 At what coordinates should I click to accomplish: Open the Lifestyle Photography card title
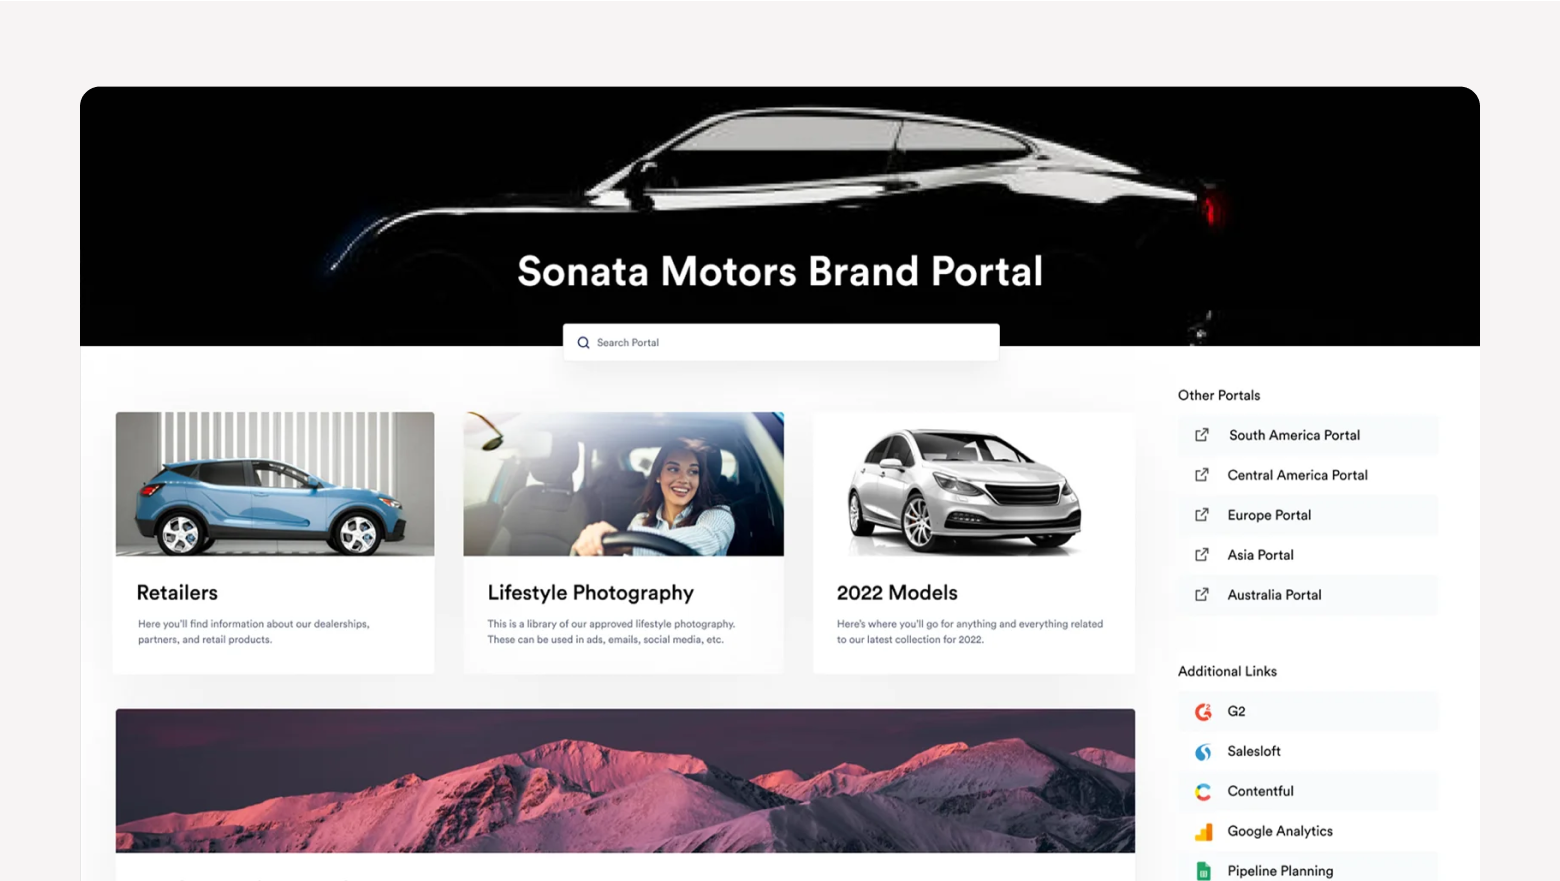[x=590, y=593]
